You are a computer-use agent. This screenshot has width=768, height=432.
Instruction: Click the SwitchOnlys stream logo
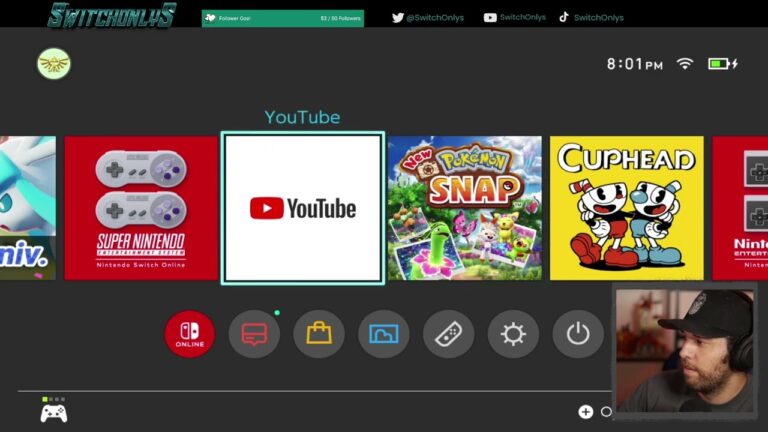[112, 15]
